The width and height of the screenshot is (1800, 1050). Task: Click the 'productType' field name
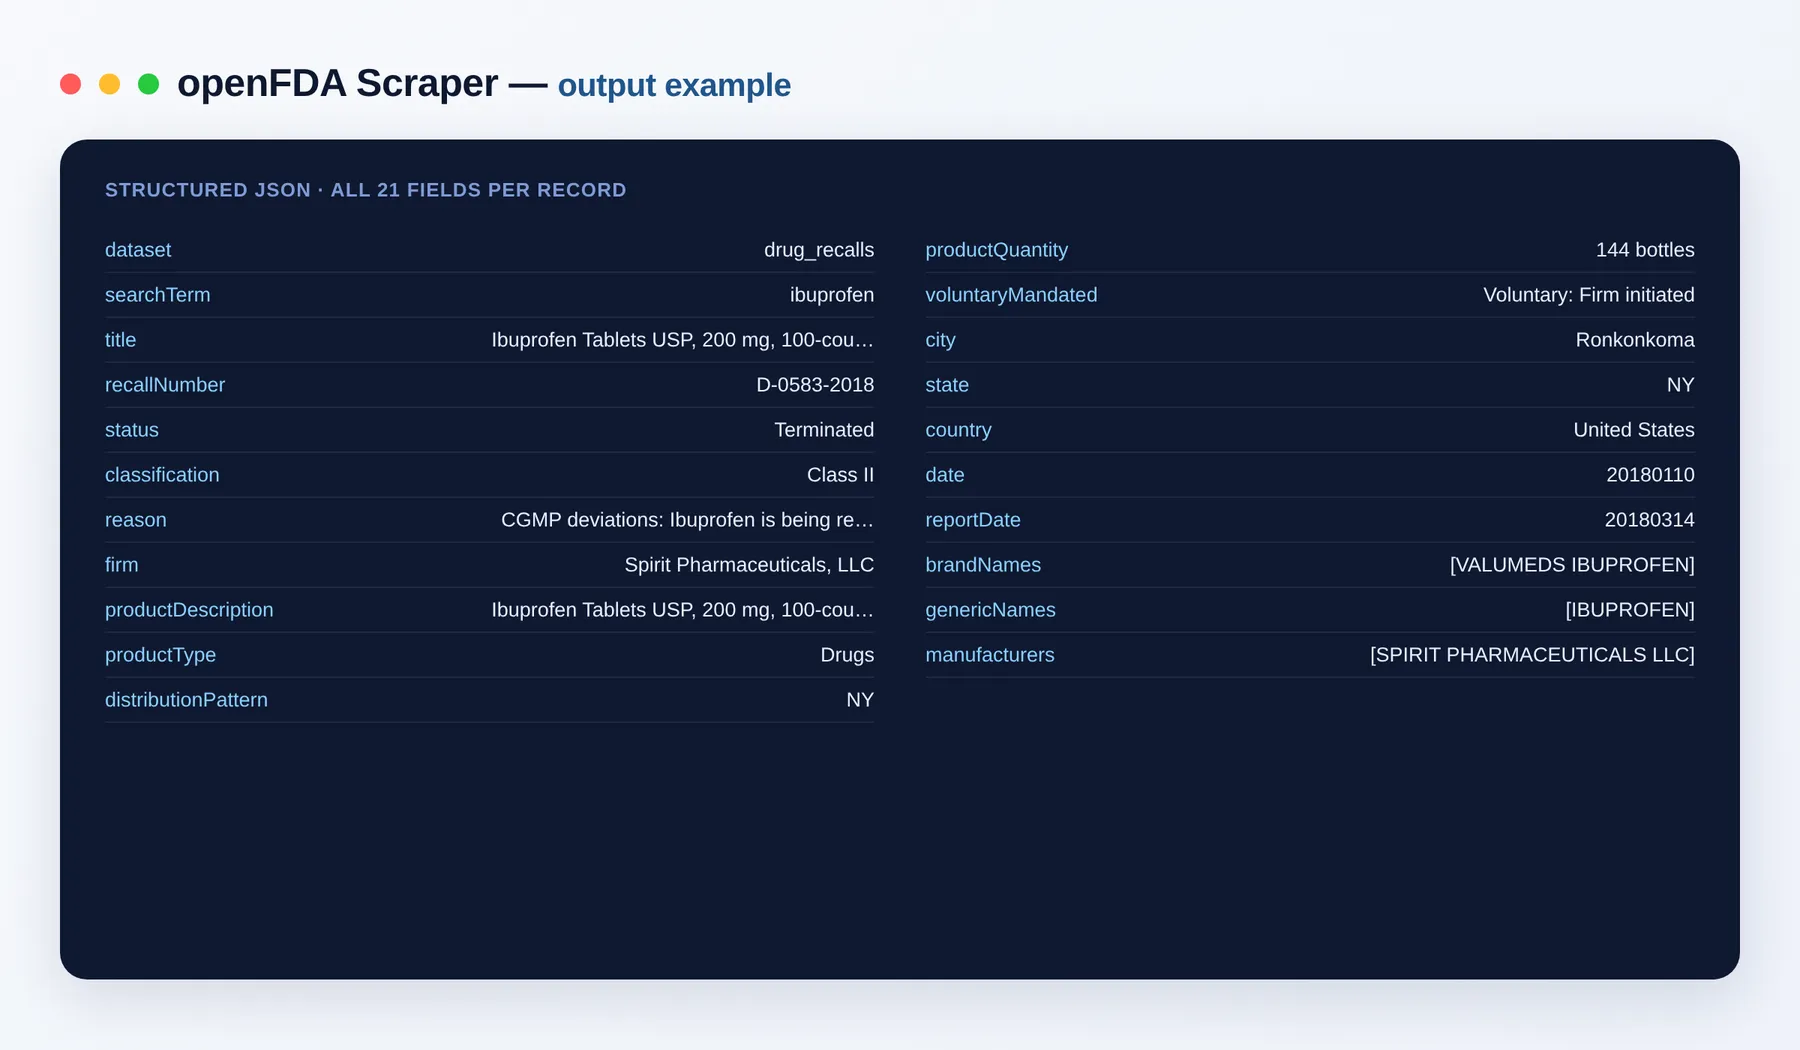point(161,655)
